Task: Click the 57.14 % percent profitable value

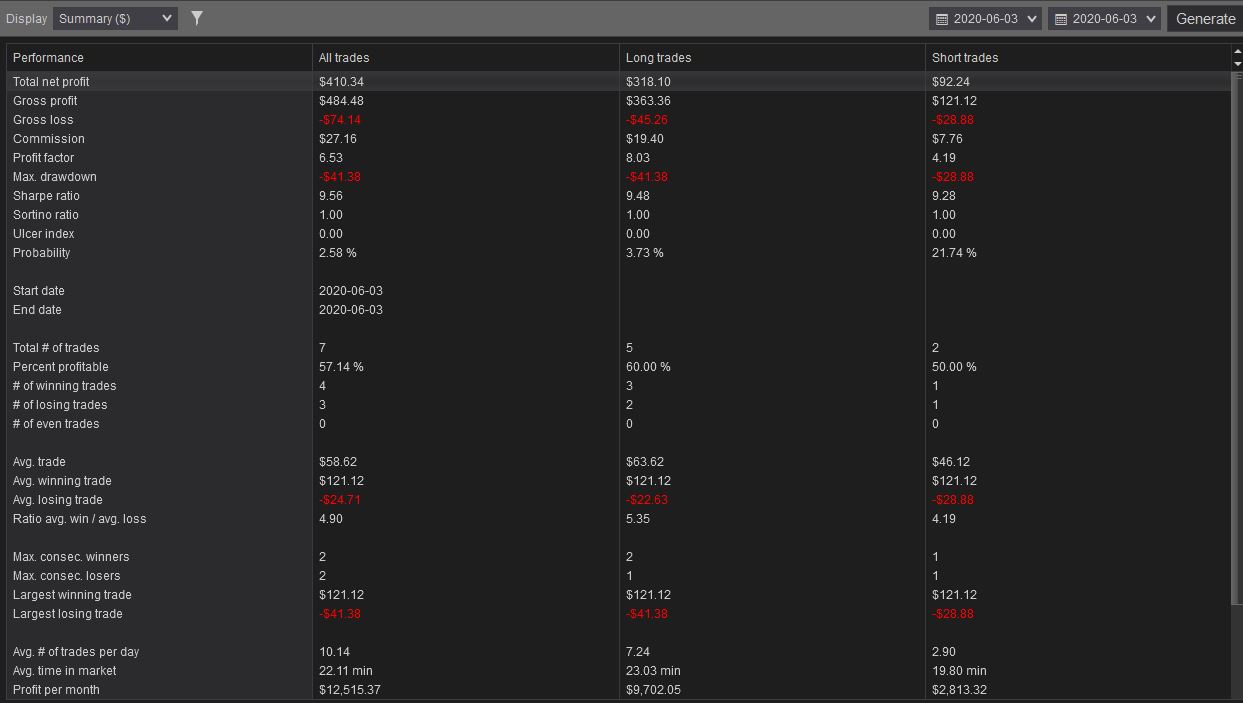Action: click(x=342, y=367)
